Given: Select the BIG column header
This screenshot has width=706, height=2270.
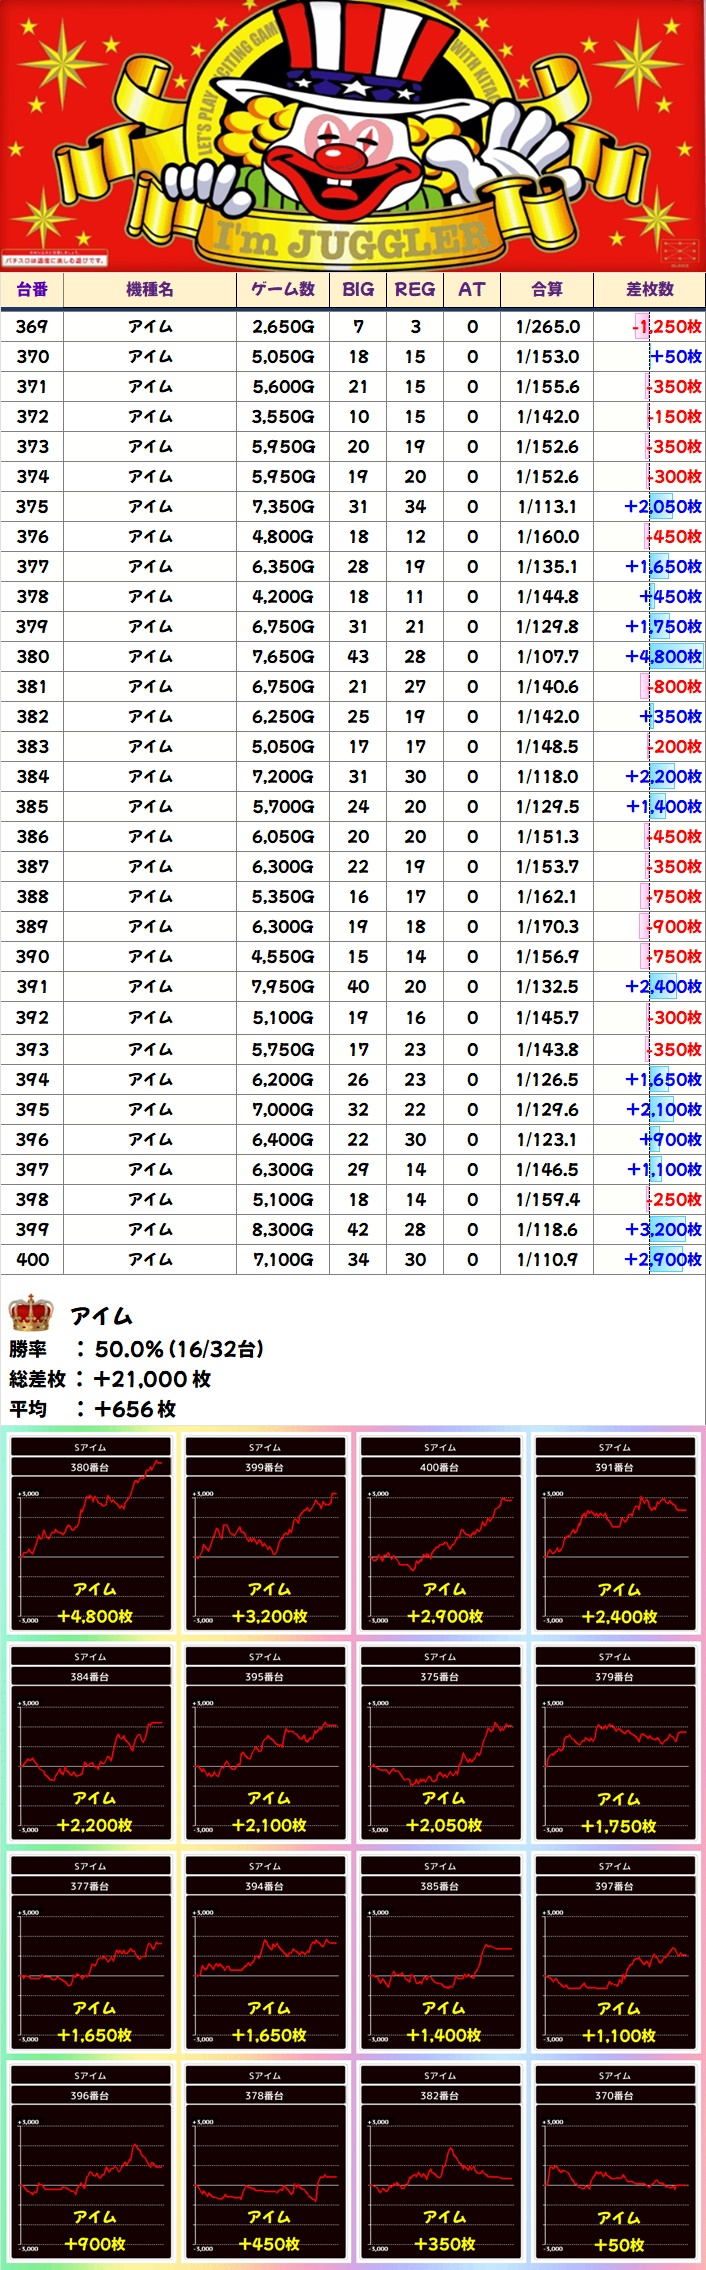Looking at the screenshot, I should [x=358, y=290].
